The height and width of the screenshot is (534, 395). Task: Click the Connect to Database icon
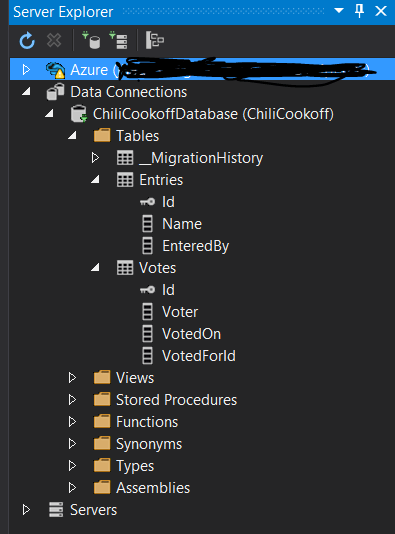91,40
